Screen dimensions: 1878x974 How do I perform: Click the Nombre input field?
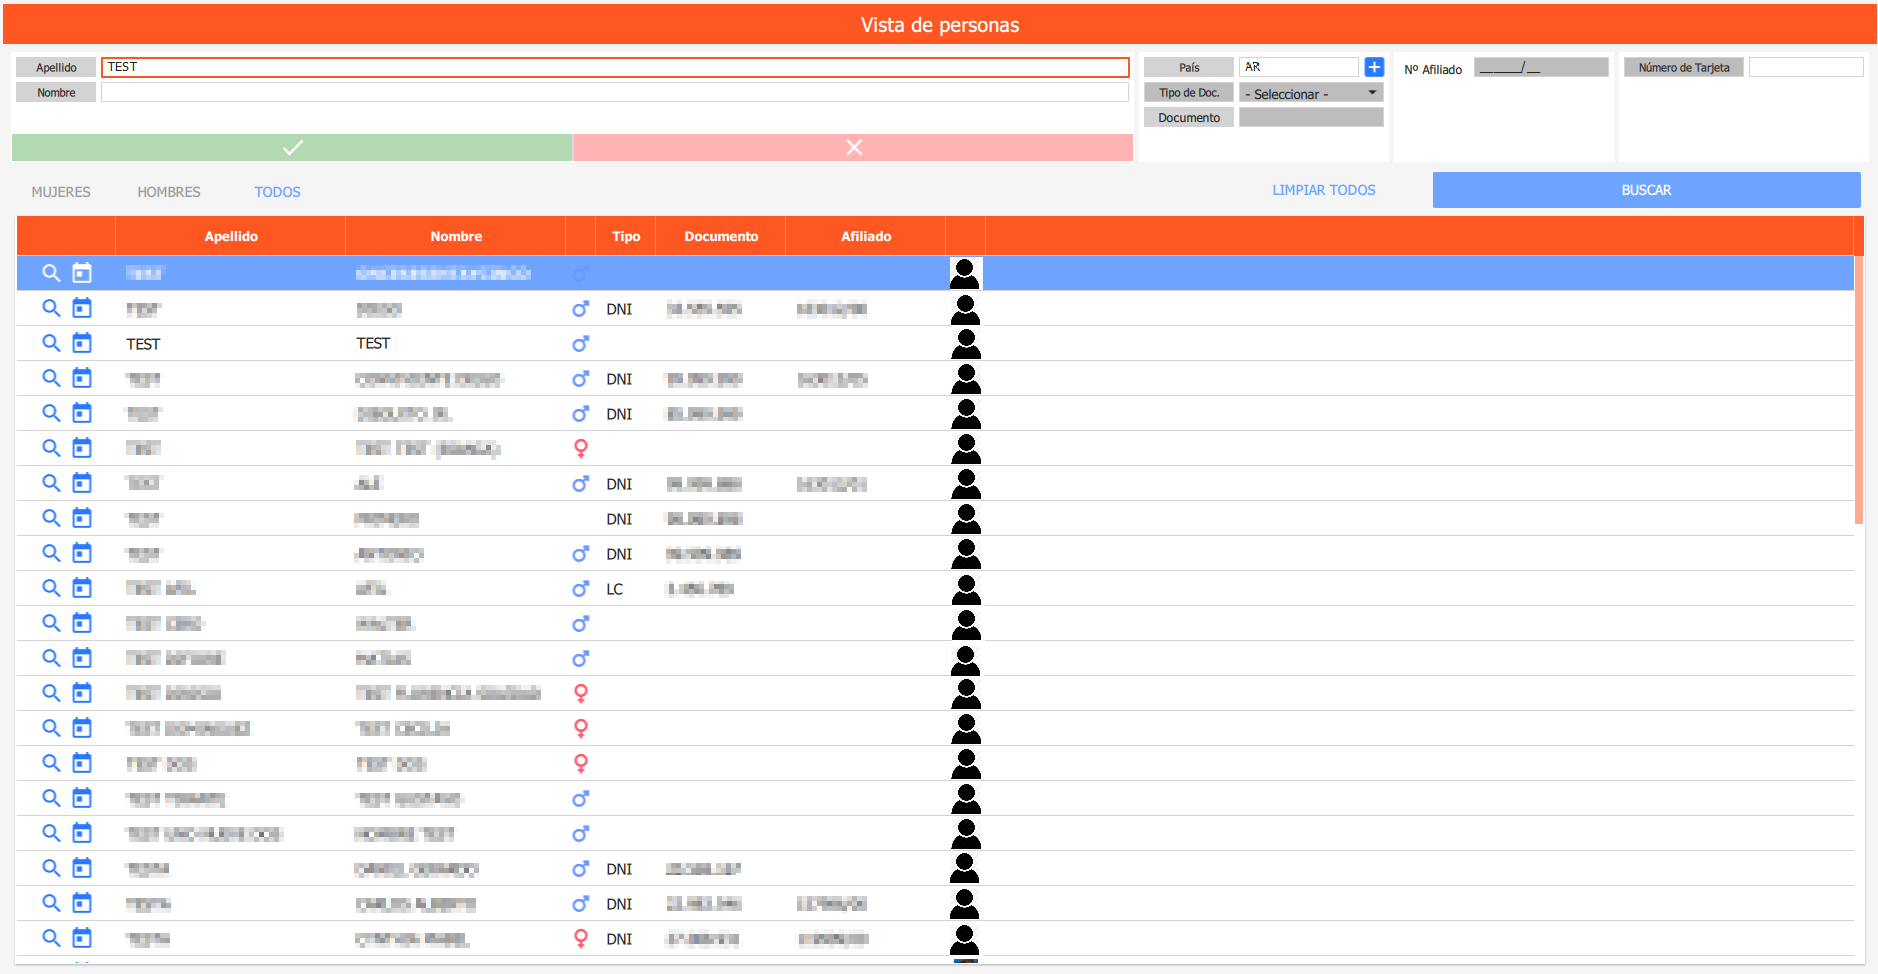(614, 92)
